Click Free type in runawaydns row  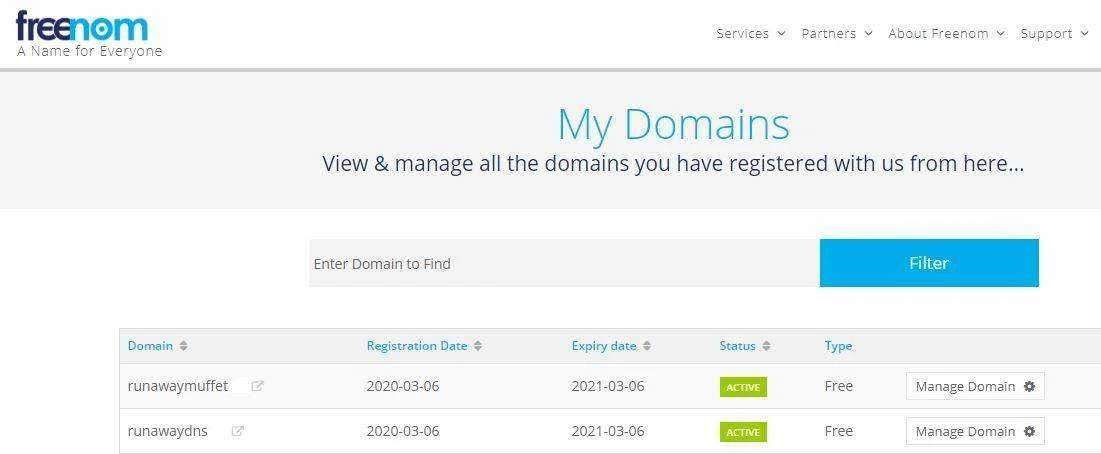pyautogui.click(x=838, y=432)
